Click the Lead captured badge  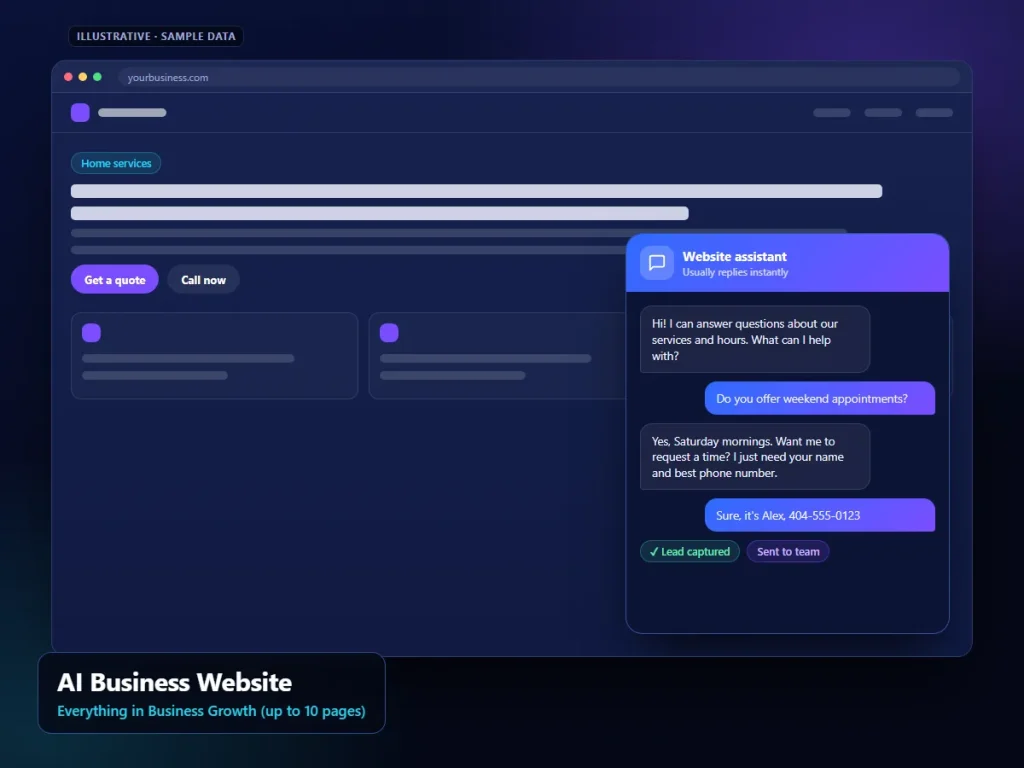(690, 551)
